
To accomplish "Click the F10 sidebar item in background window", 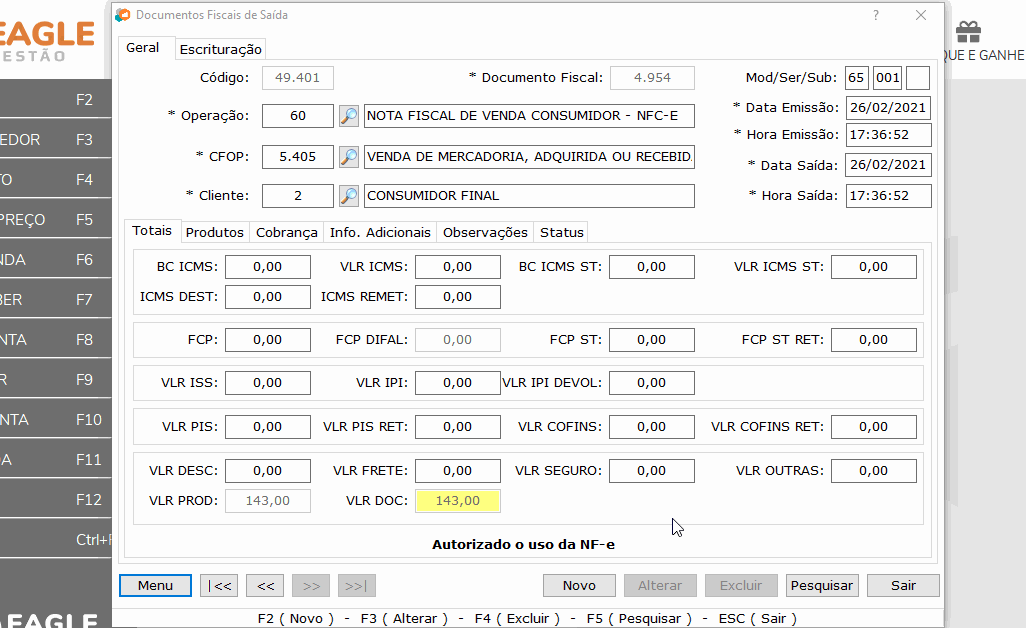I will pos(56,420).
